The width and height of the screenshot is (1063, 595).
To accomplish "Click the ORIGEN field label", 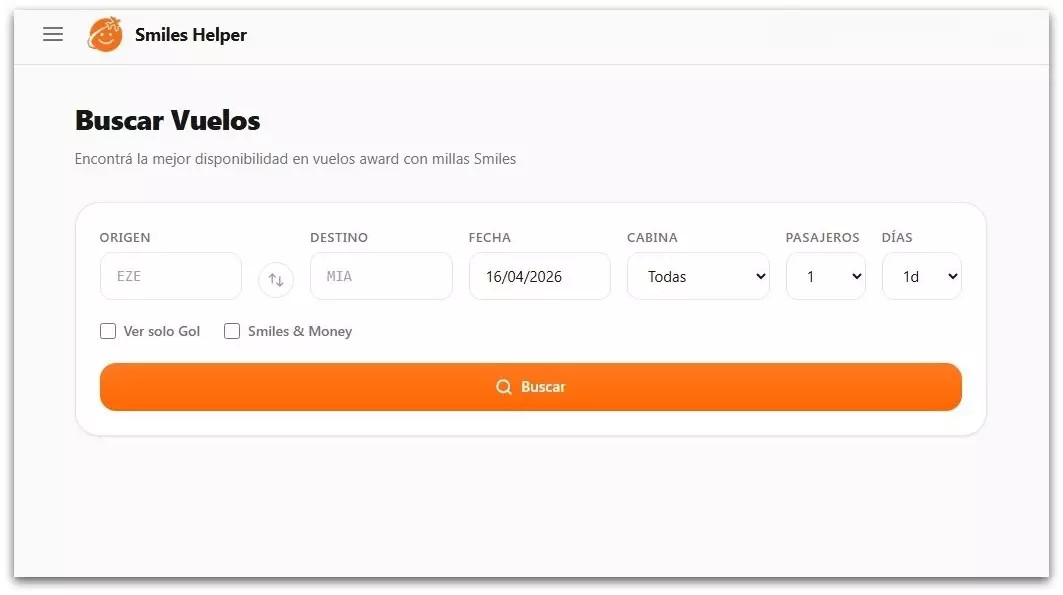I will [x=125, y=238].
